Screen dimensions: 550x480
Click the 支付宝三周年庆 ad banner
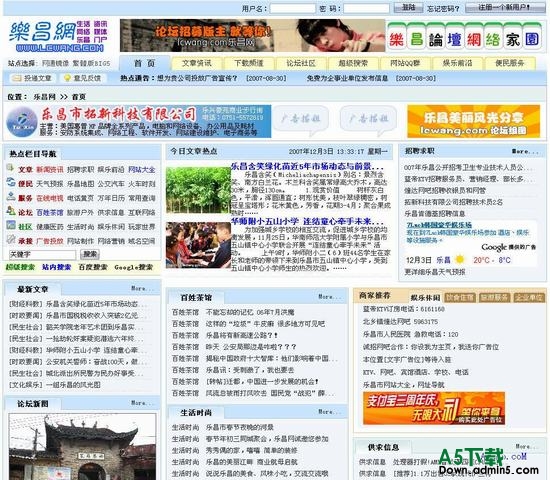[x=434, y=408]
